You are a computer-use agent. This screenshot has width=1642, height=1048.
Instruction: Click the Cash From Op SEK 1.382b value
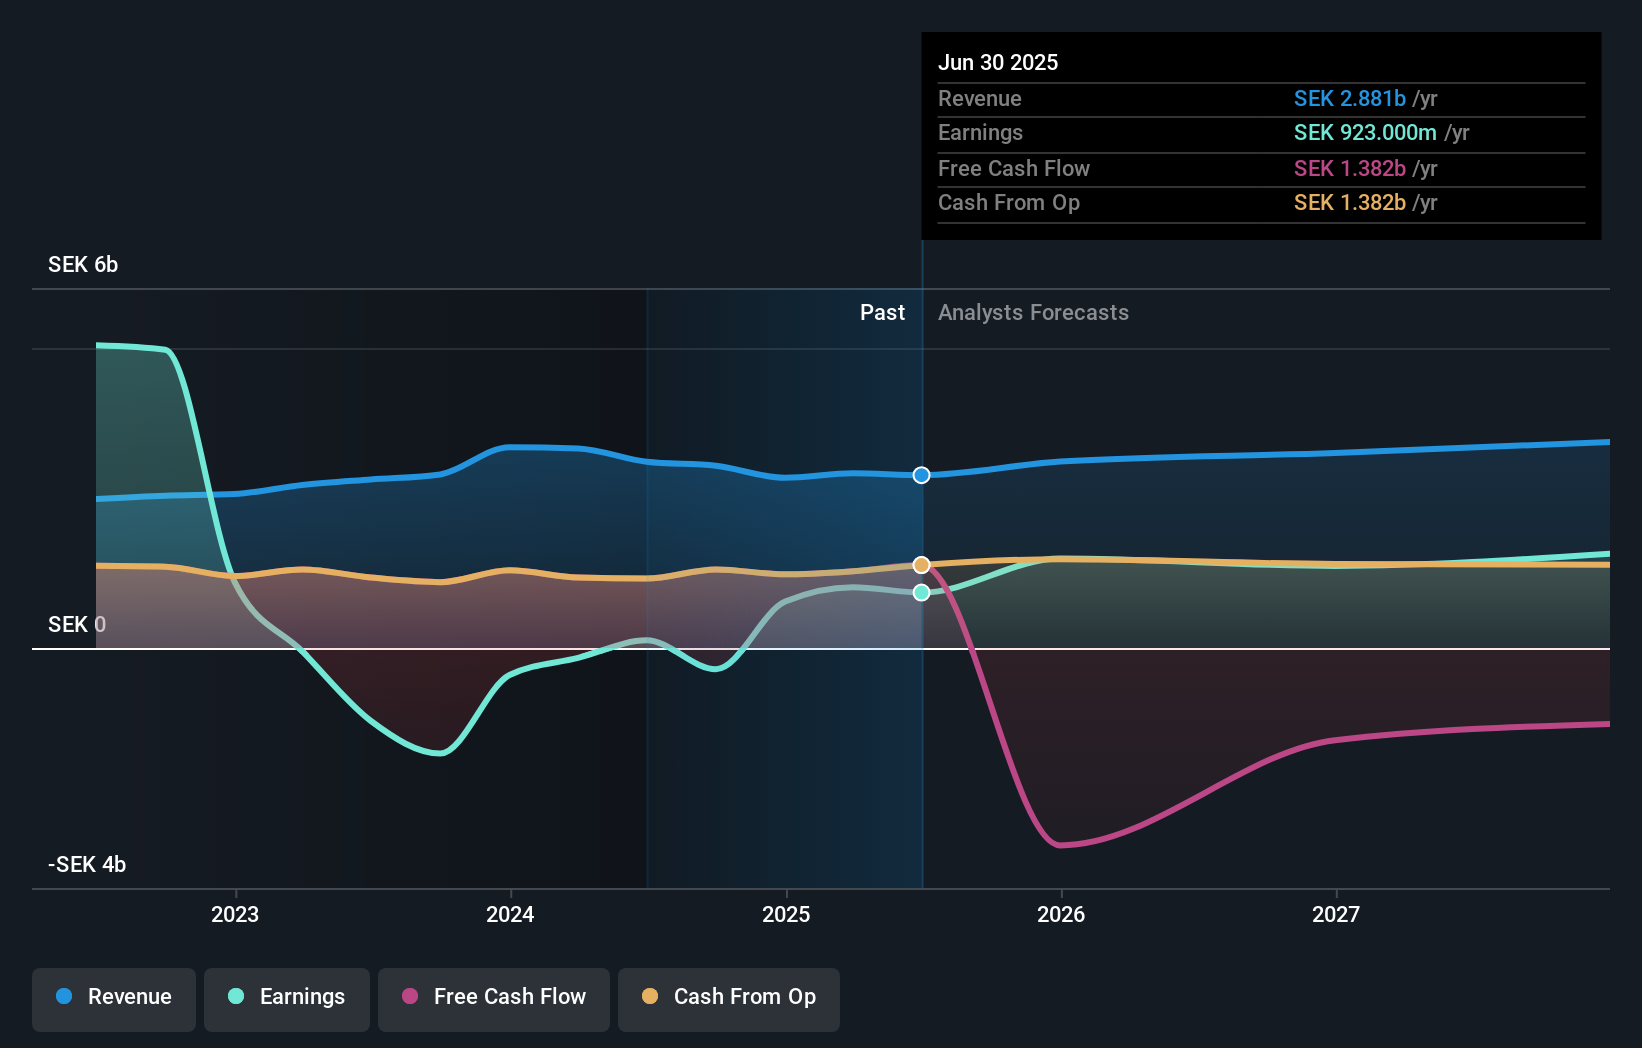click(x=1350, y=202)
